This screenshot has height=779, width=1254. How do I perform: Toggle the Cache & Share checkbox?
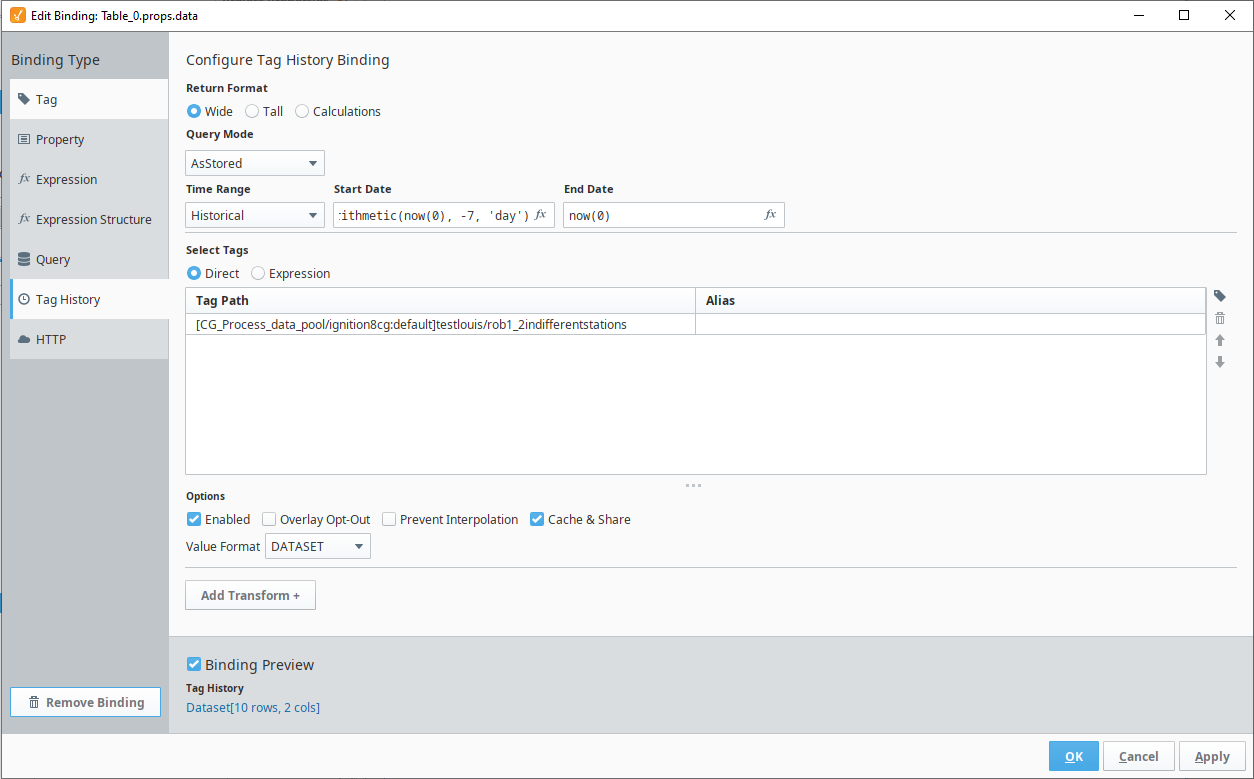click(537, 519)
